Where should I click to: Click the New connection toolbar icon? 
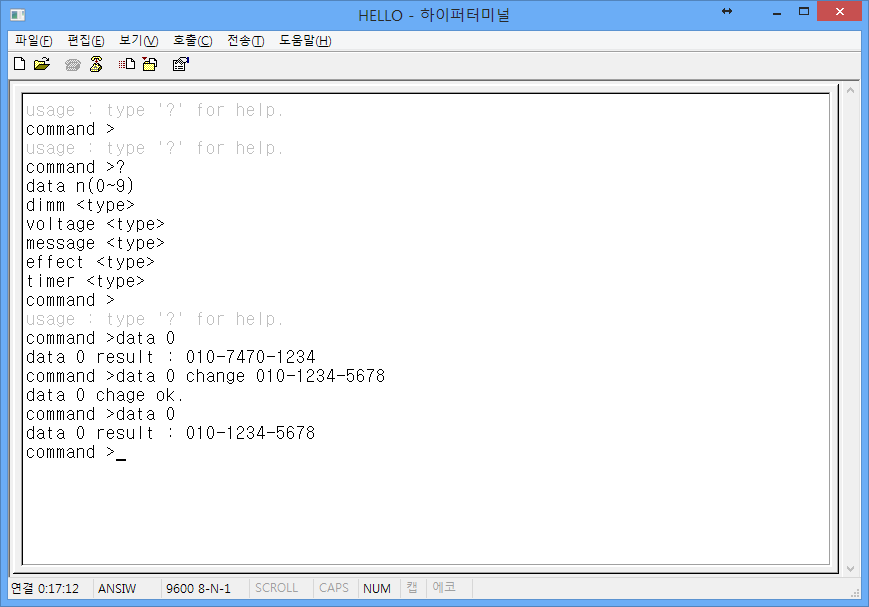[19, 64]
